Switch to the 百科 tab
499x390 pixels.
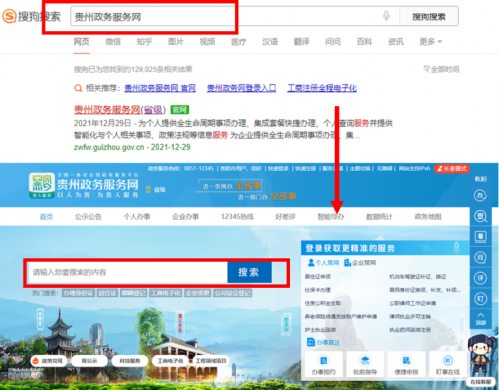click(364, 42)
